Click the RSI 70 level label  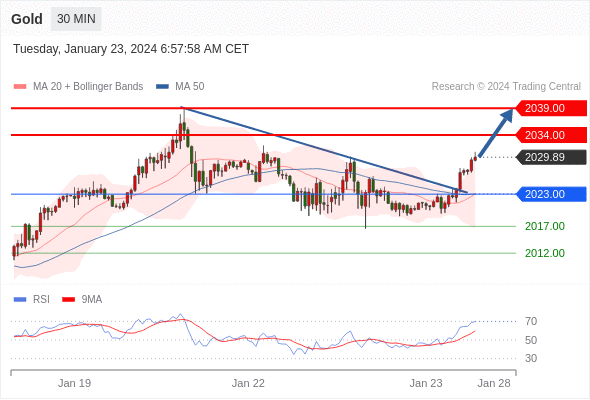pos(531,321)
